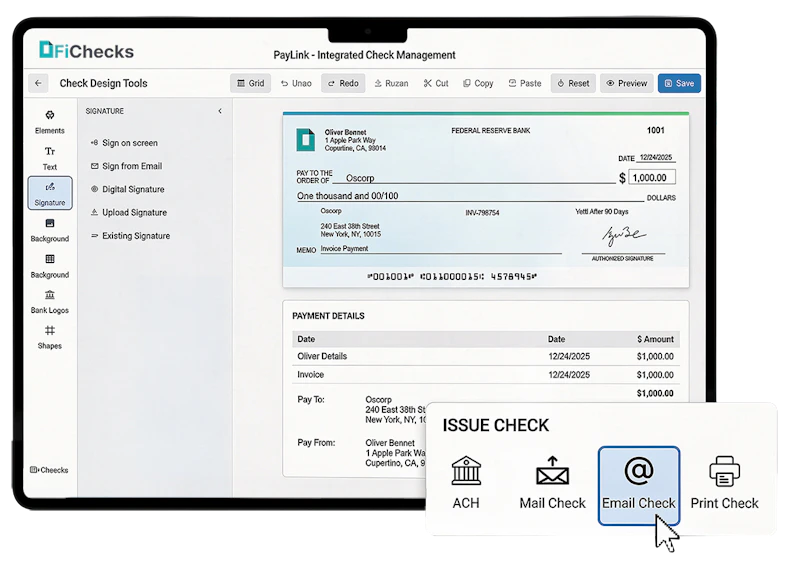Click the Checks logo at sidebar bottom
Screen dimensions: 800x567
point(49,470)
